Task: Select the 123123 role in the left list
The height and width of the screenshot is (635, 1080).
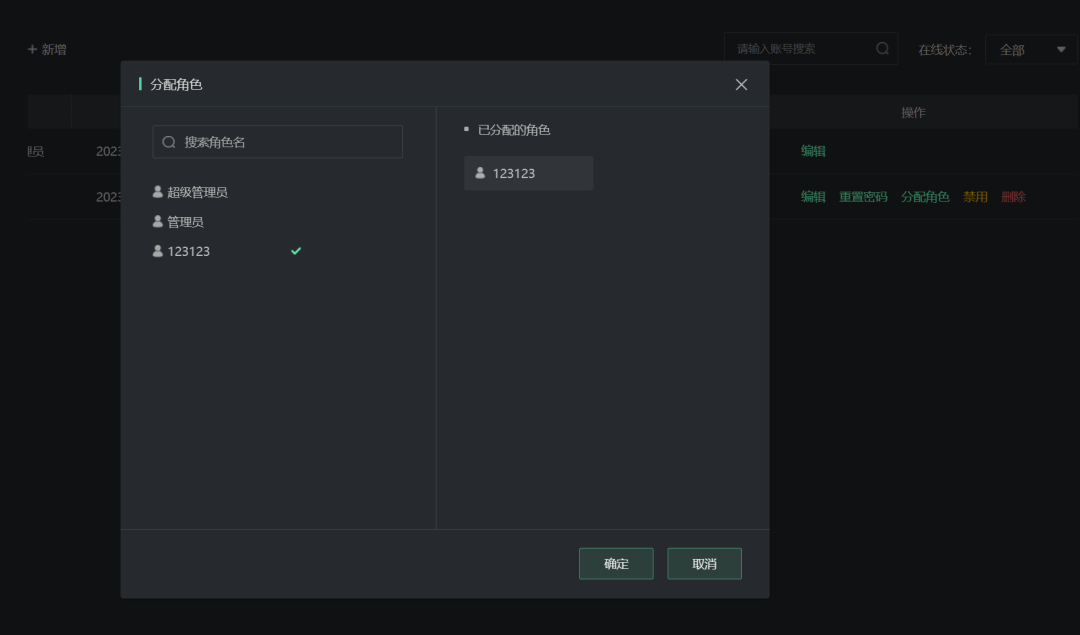Action: click(189, 252)
